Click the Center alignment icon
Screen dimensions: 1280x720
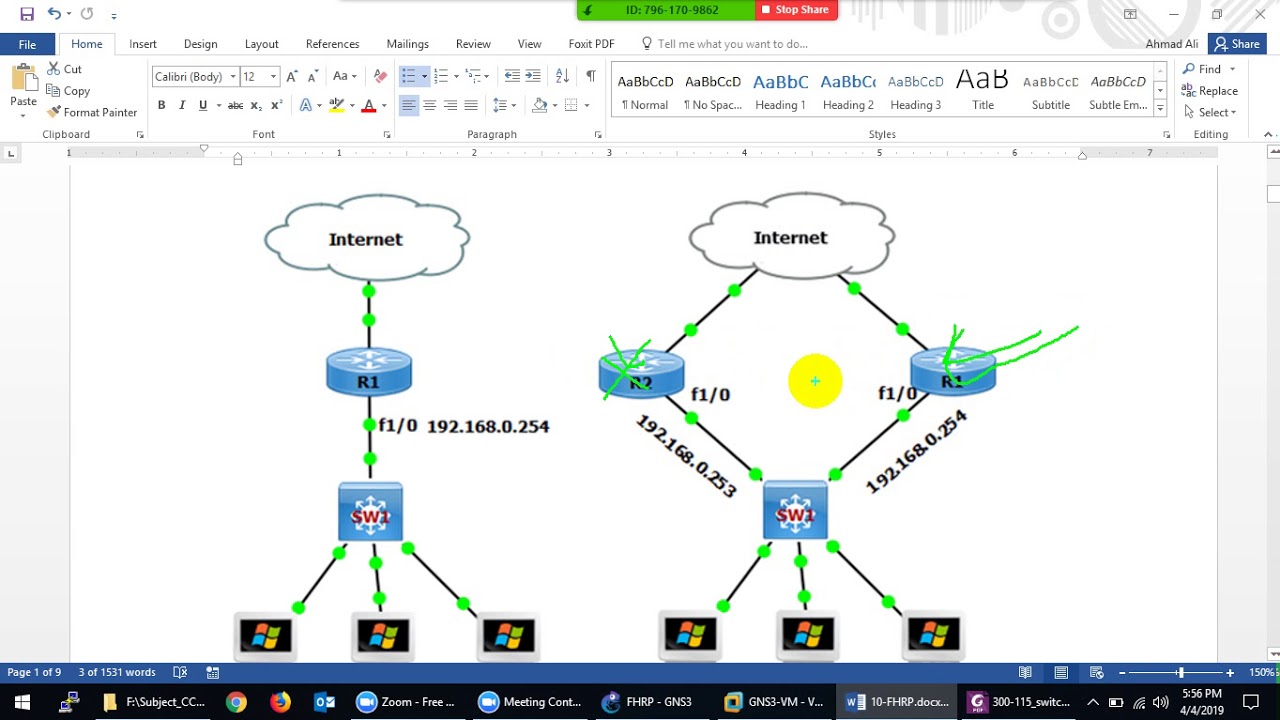(429, 105)
